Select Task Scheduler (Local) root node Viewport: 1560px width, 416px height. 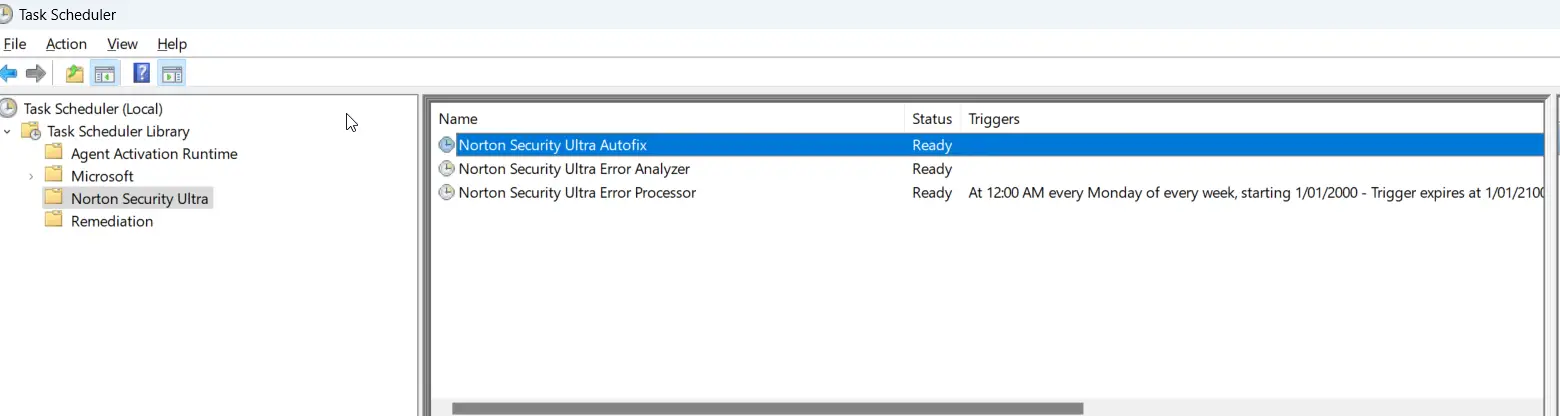click(x=93, y=108)
